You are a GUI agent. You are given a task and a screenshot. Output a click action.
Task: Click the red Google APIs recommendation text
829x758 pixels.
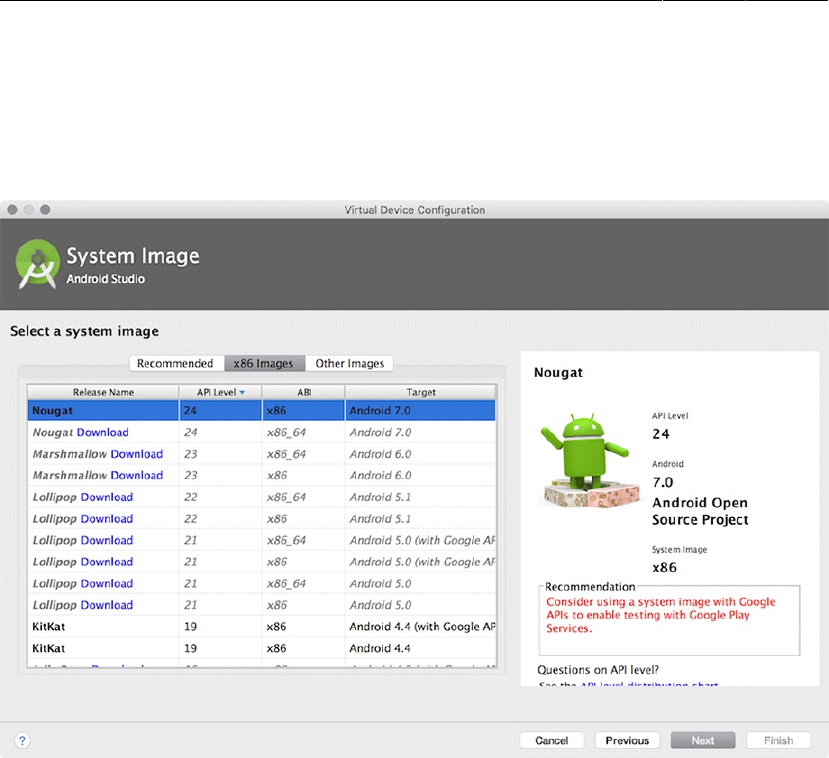tap(660, 615)
